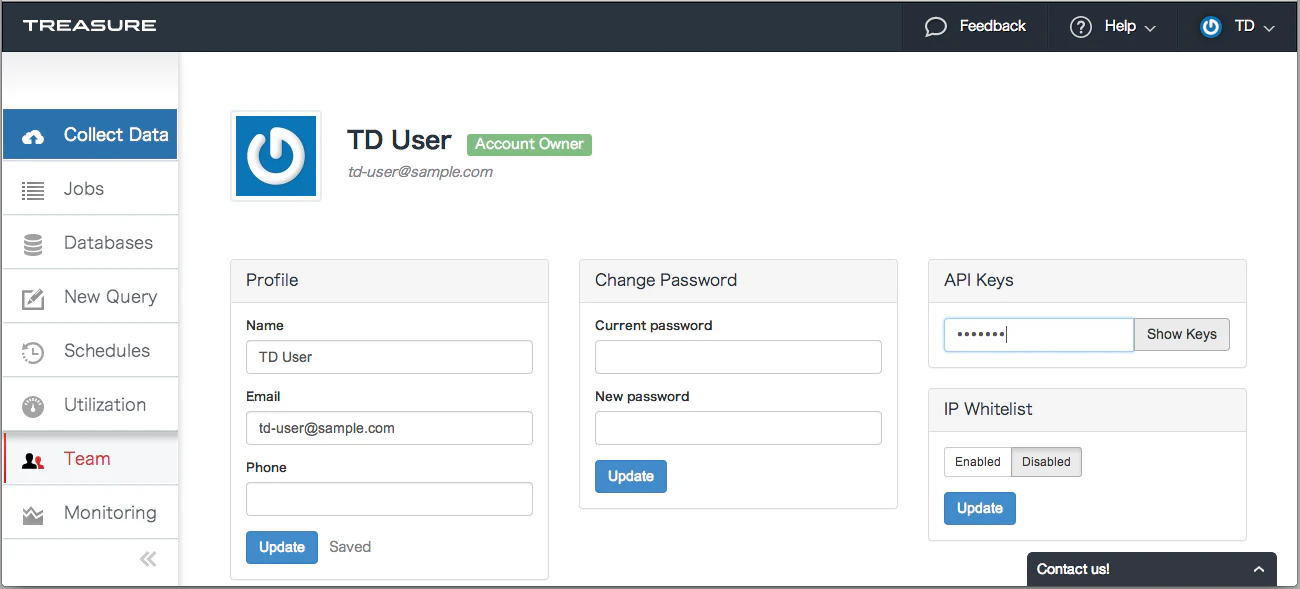Go to Jobs in the sidebar
Image resolution: width=1300 pixels, height=589 pixels.
(90, 189)
